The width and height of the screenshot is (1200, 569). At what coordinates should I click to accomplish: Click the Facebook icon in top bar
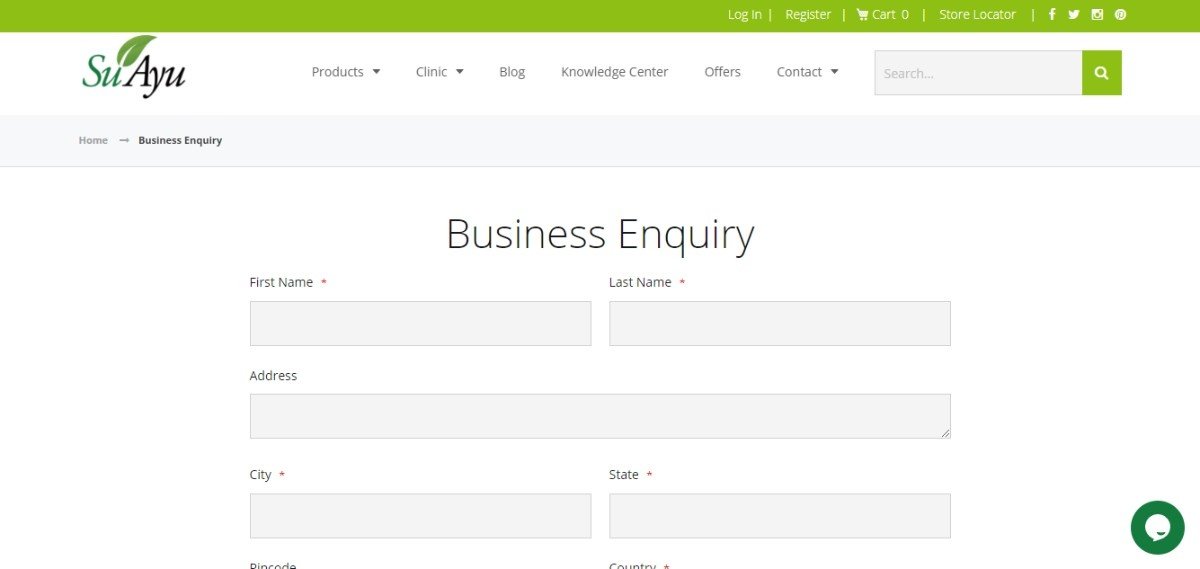(x=1051, y=14)
